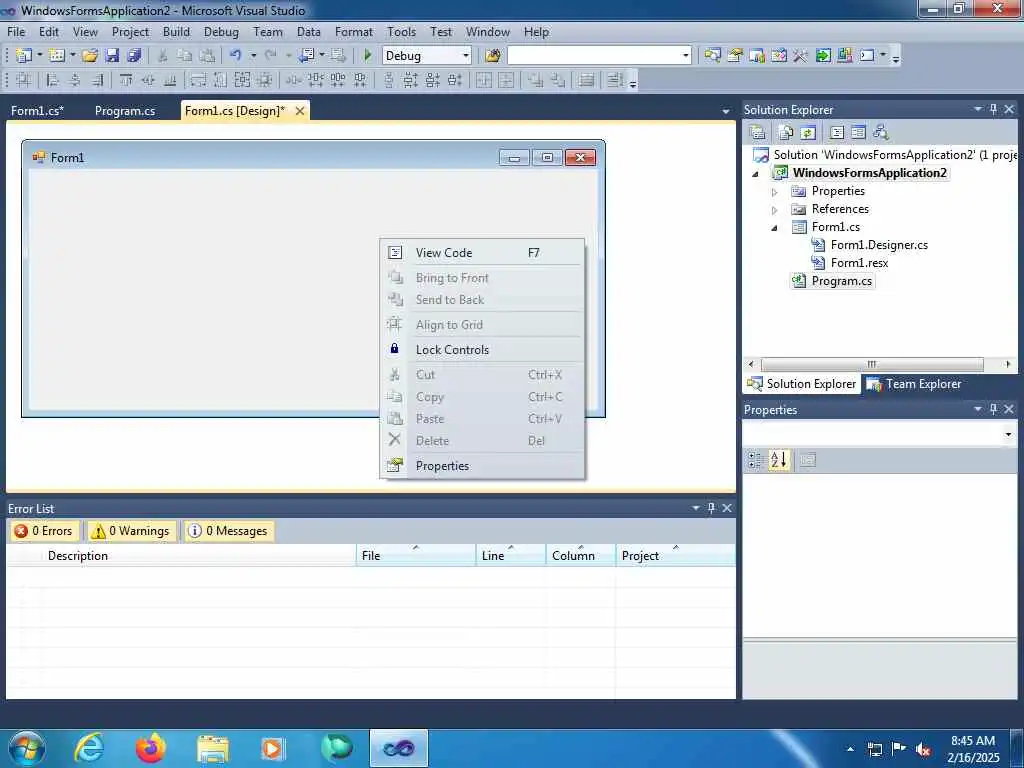The image size is (1024, 768).
Task: Click the Extension Manager toolbar icon
Action: click(845, 56)
